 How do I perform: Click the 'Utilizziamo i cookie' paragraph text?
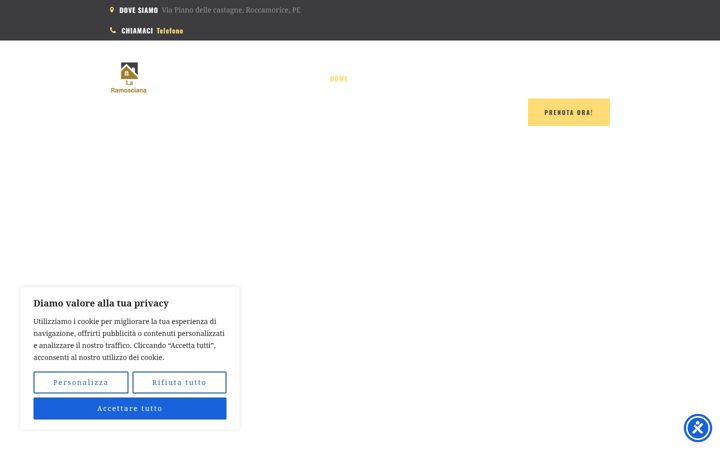coord(129,339)
